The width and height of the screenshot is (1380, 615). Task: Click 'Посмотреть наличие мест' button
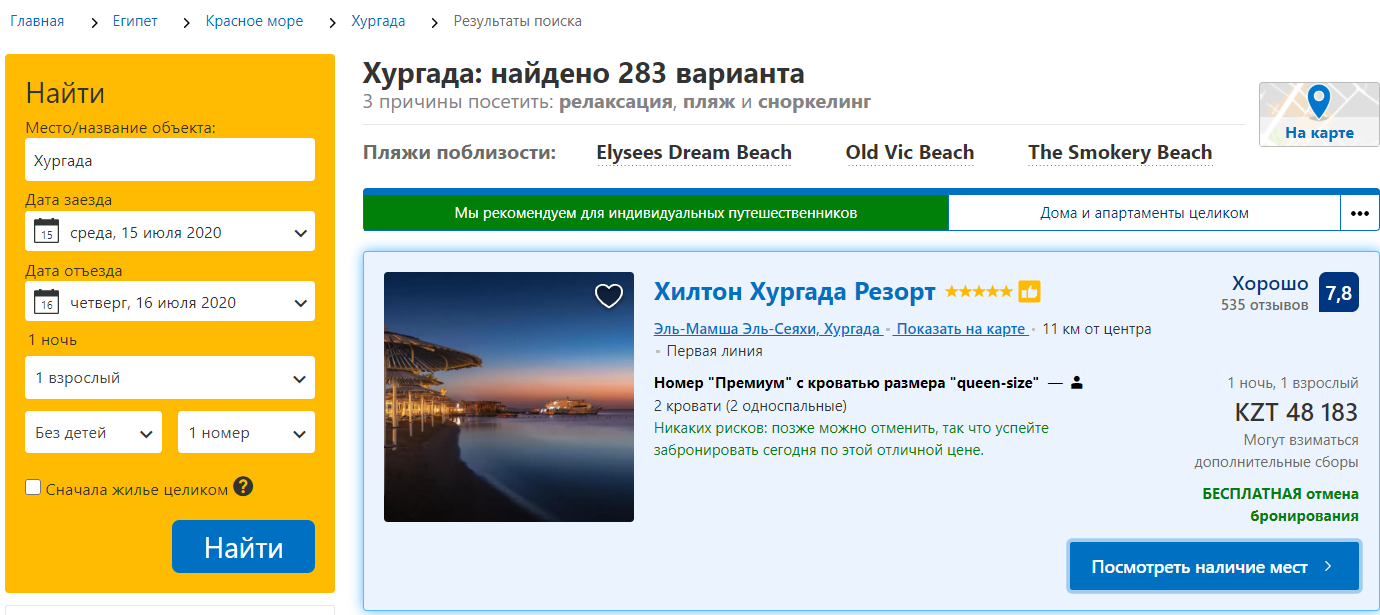1213,567
